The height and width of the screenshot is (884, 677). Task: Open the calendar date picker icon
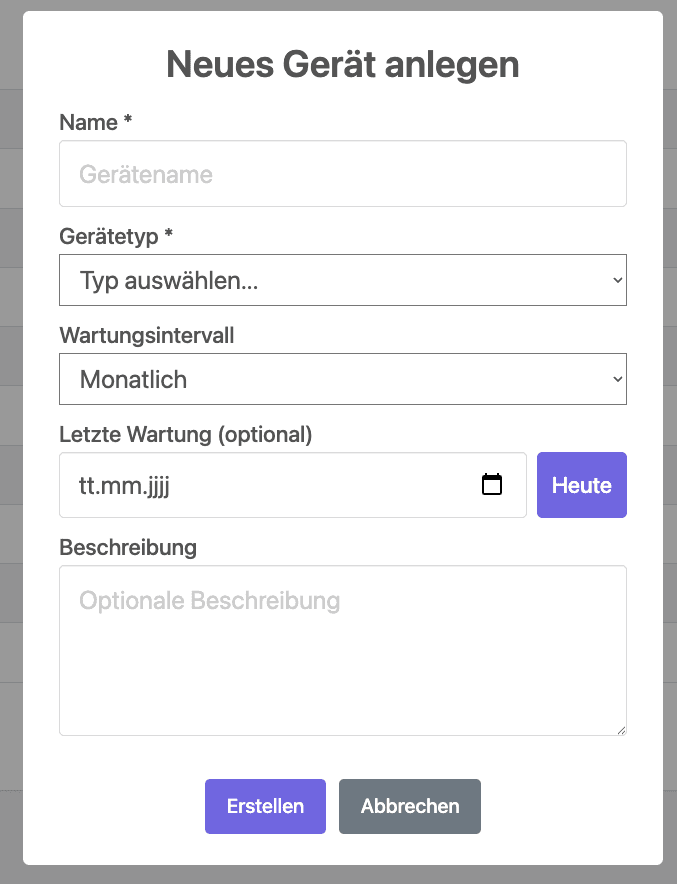point(492,485)
